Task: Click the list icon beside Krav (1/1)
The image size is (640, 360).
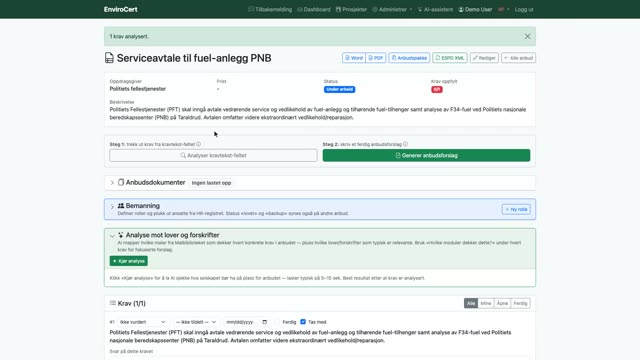Action: point(113,303)
